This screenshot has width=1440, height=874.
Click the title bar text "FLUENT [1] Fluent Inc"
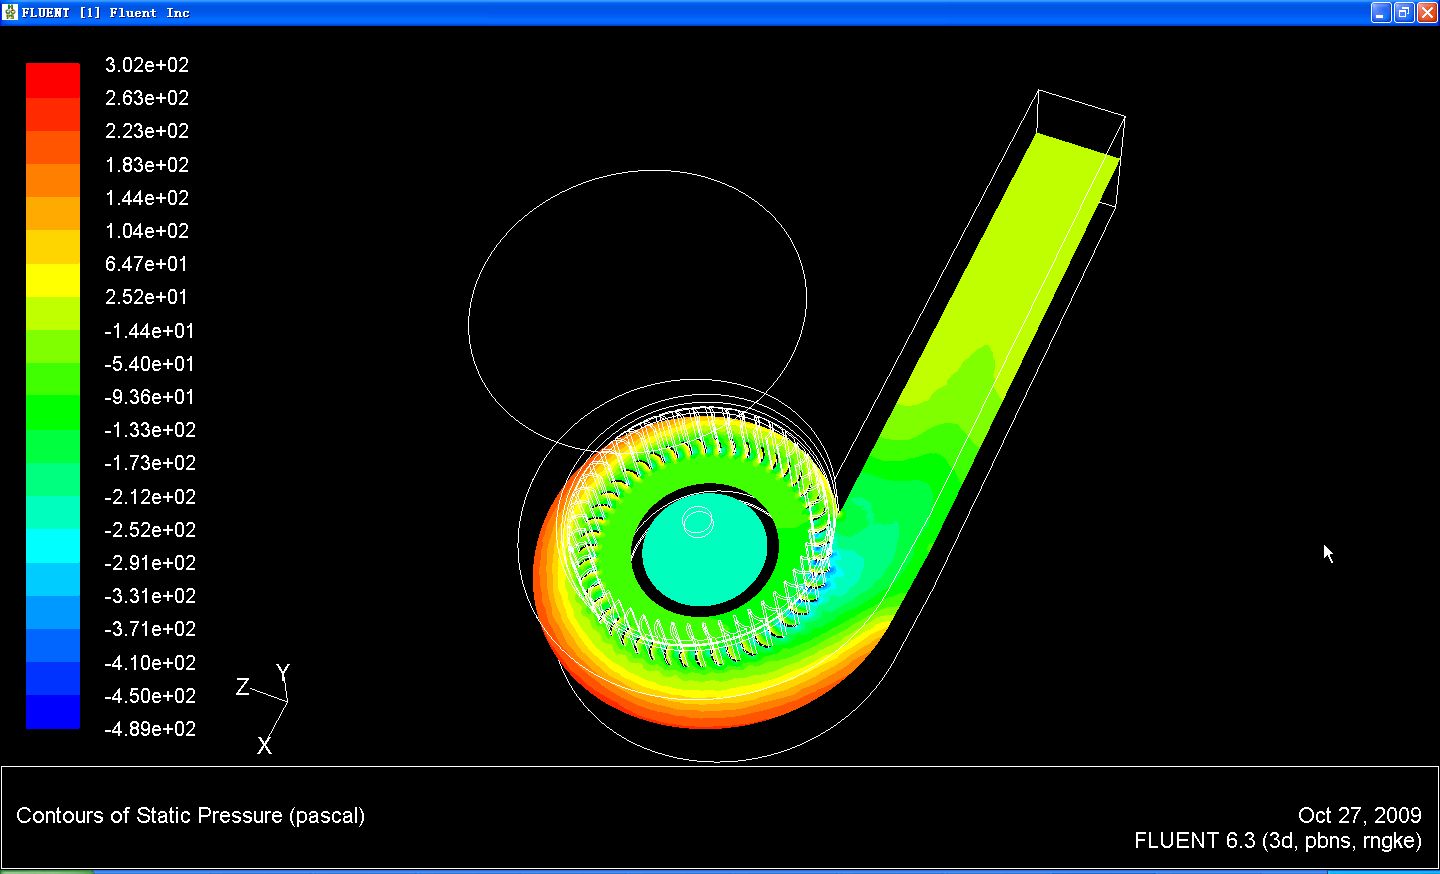pos(106,13)
